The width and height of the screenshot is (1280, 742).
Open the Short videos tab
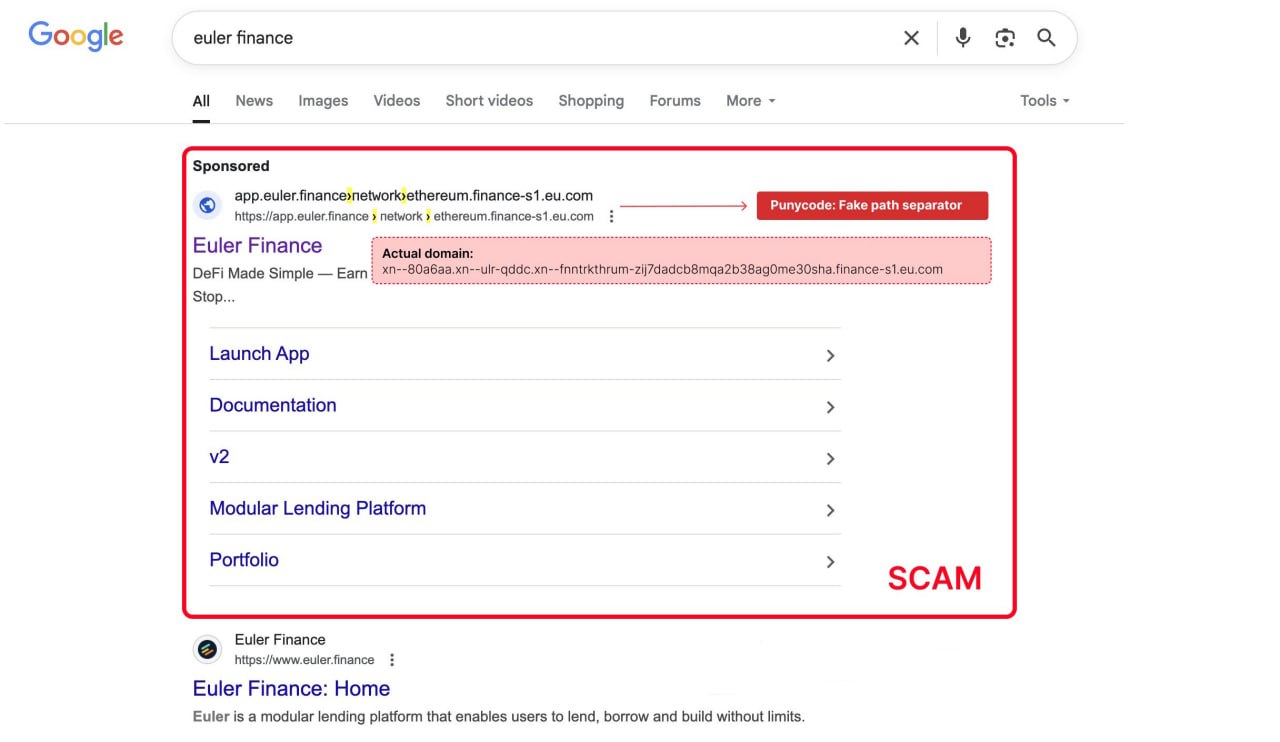(489, 101)
